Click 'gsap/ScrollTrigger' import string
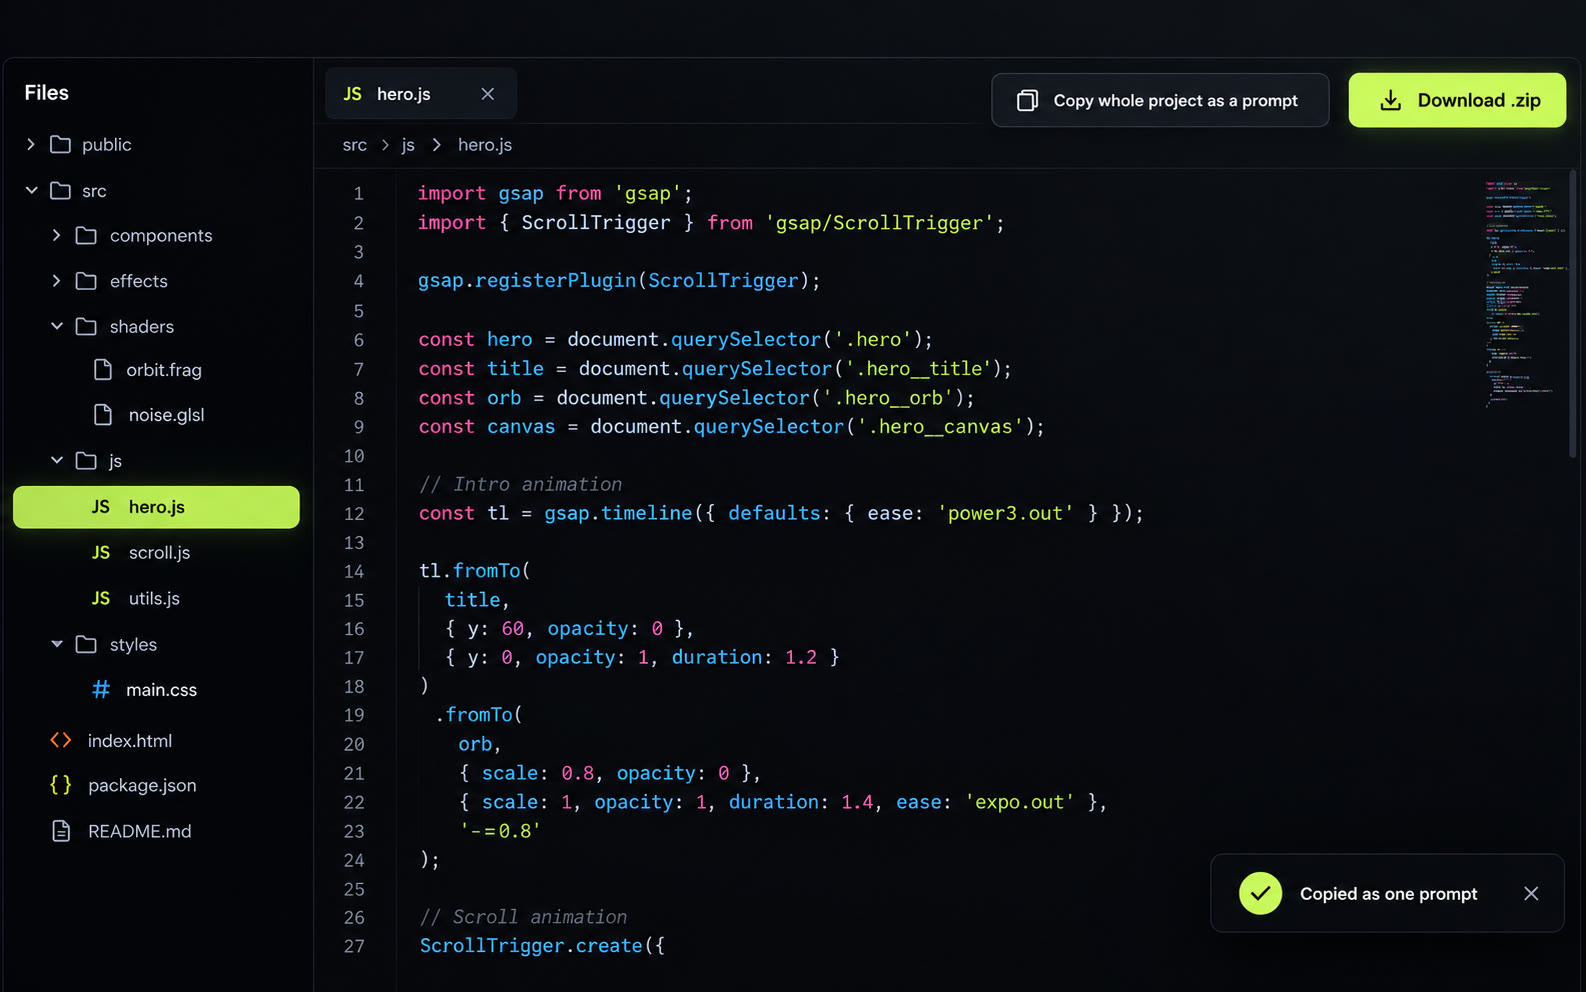This screenshot has width=1586, height=992. (x=880, y=223)
